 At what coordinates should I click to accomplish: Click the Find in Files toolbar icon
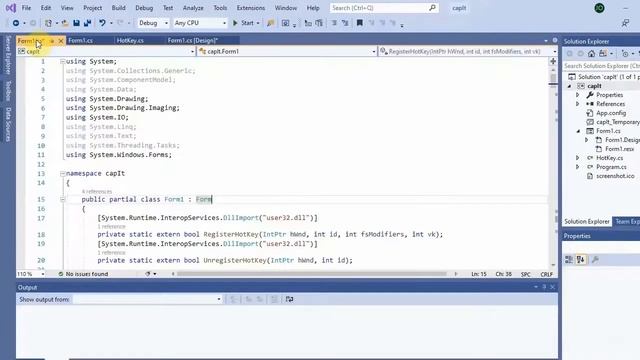[x=270, y=23]
